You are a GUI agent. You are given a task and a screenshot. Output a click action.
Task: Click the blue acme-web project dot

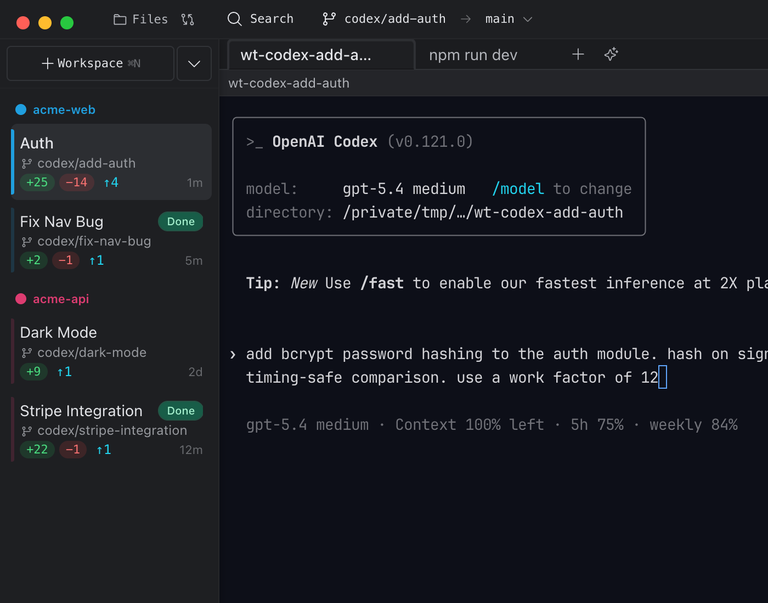[x=21, y=109]
